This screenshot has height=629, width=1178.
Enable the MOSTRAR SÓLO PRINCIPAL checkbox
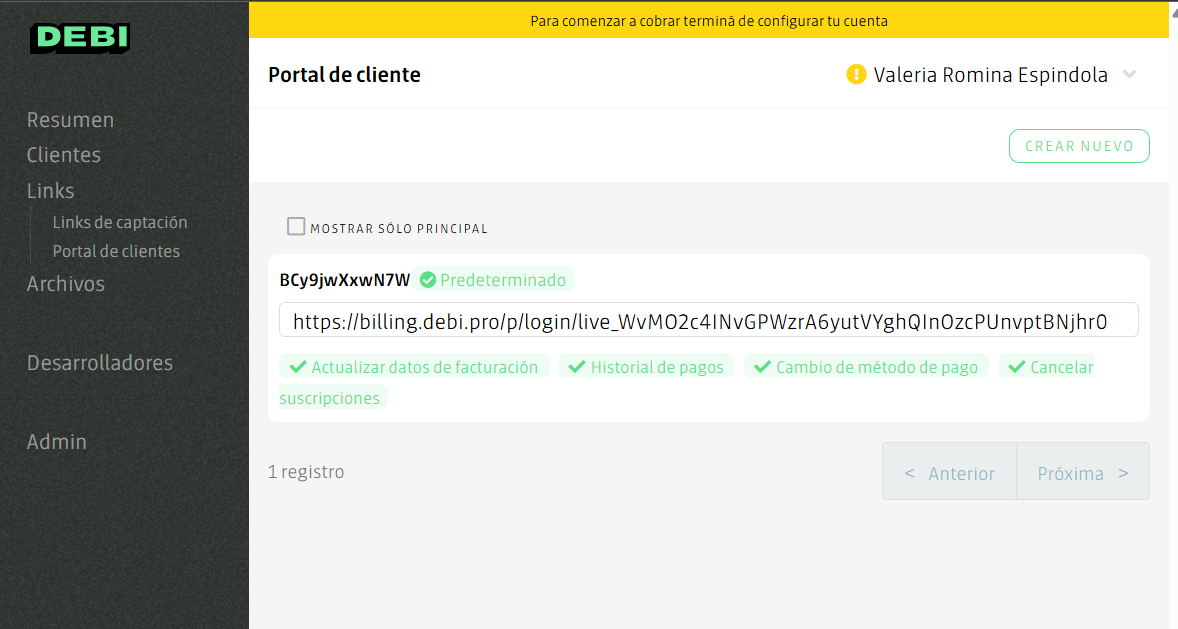(x=296, y=226)
